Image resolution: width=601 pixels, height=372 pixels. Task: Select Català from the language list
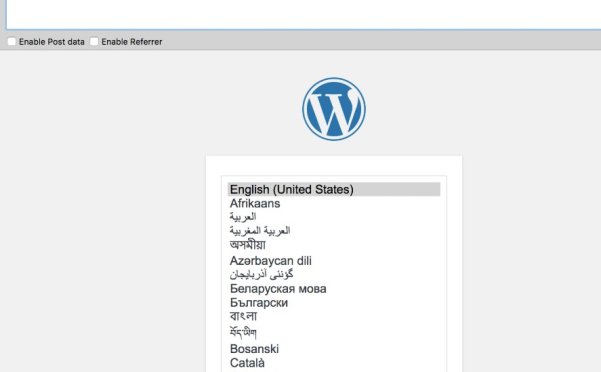[334, 363]
